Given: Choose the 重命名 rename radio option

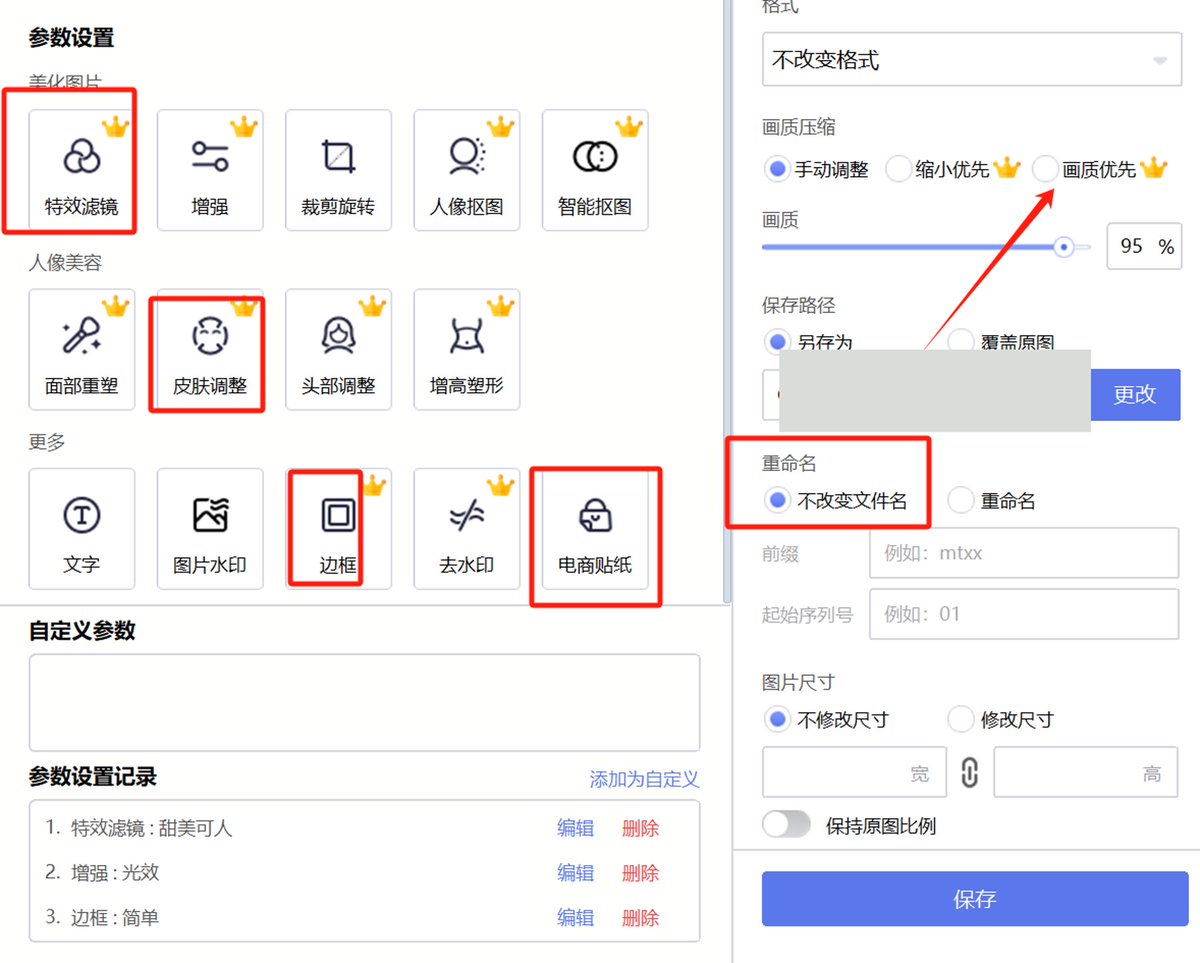Looking at the screenshot, I should pyautogui.click(x=961, y=500).
